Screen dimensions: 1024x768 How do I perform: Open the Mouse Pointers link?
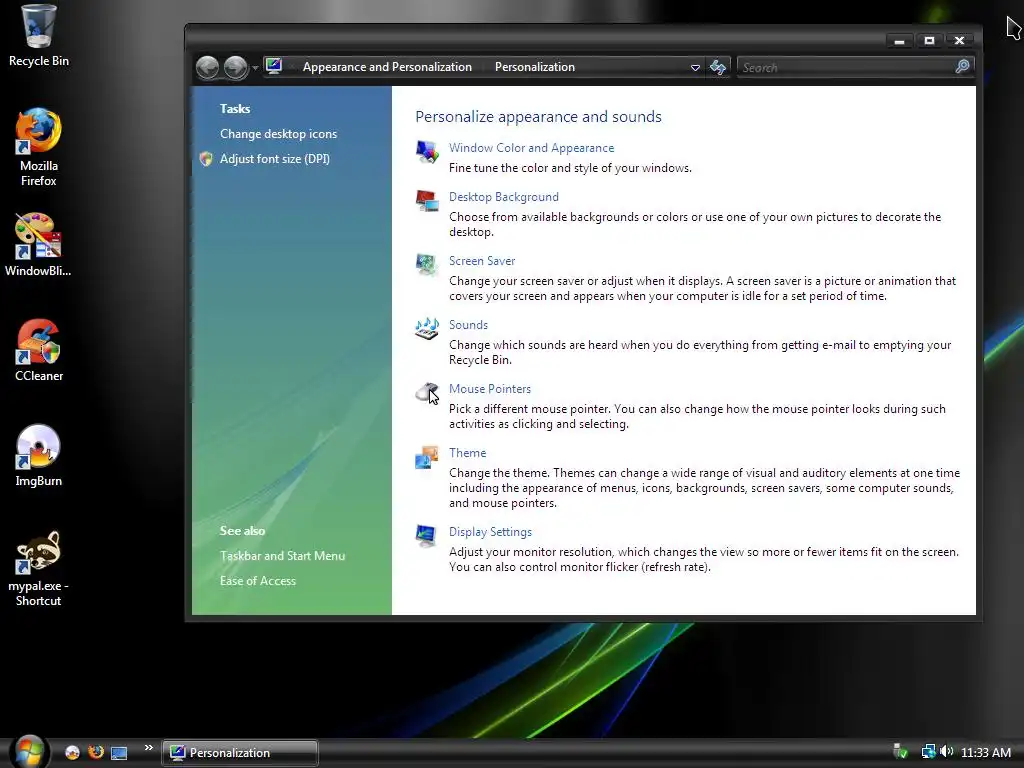[490, 389]
